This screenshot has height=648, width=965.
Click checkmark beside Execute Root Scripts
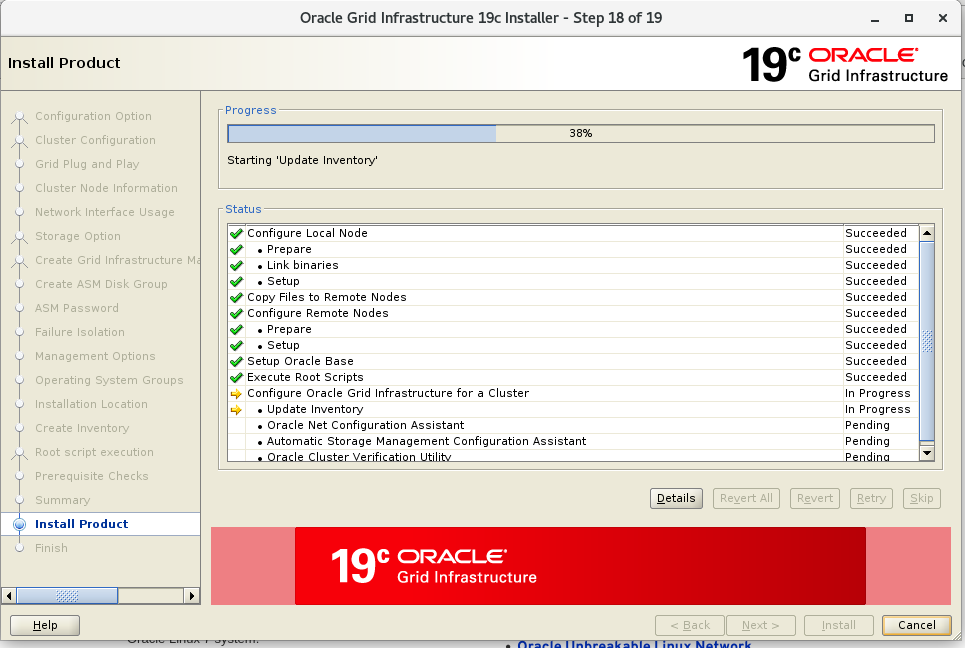(236, 377)
